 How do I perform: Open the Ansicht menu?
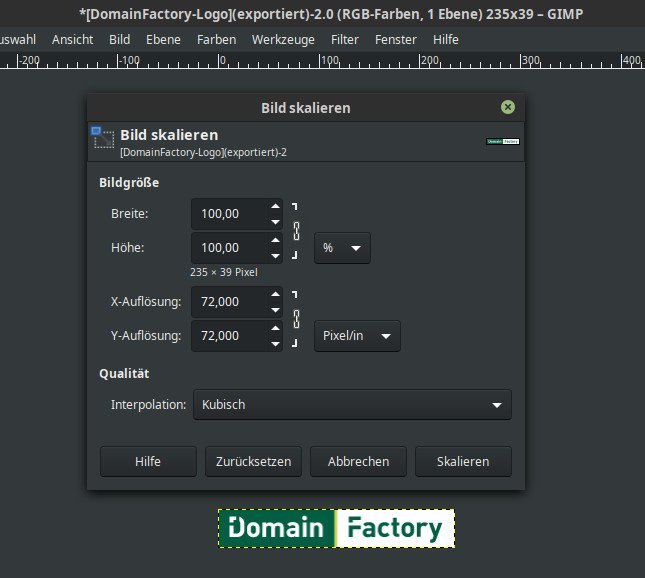click(x=72, y=39)
